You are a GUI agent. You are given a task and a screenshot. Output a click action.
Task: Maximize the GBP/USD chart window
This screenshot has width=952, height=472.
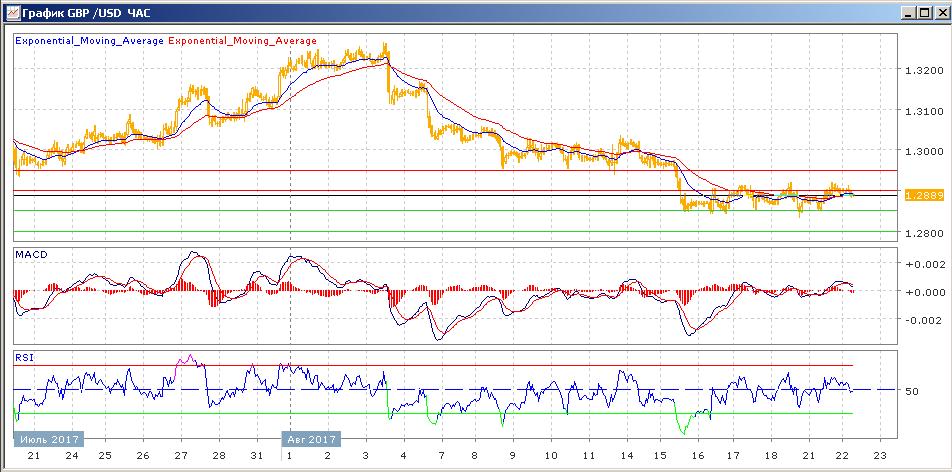pyautogui.click(x=923, y=12)
